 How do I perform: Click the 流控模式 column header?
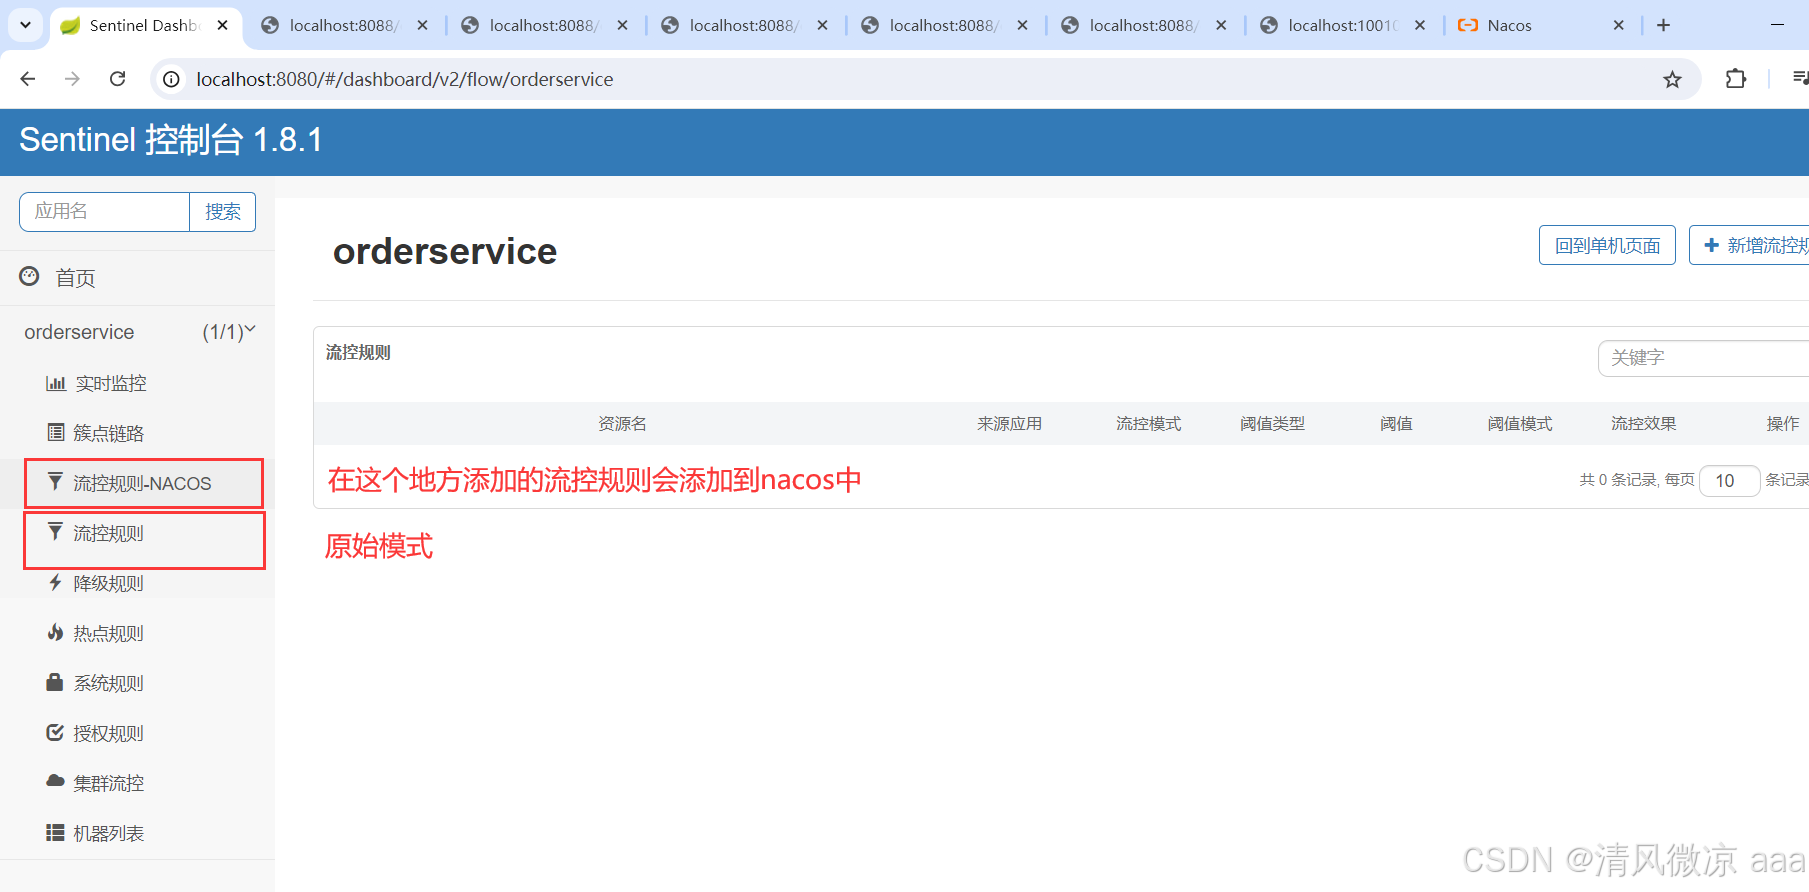coord(1148,424)
